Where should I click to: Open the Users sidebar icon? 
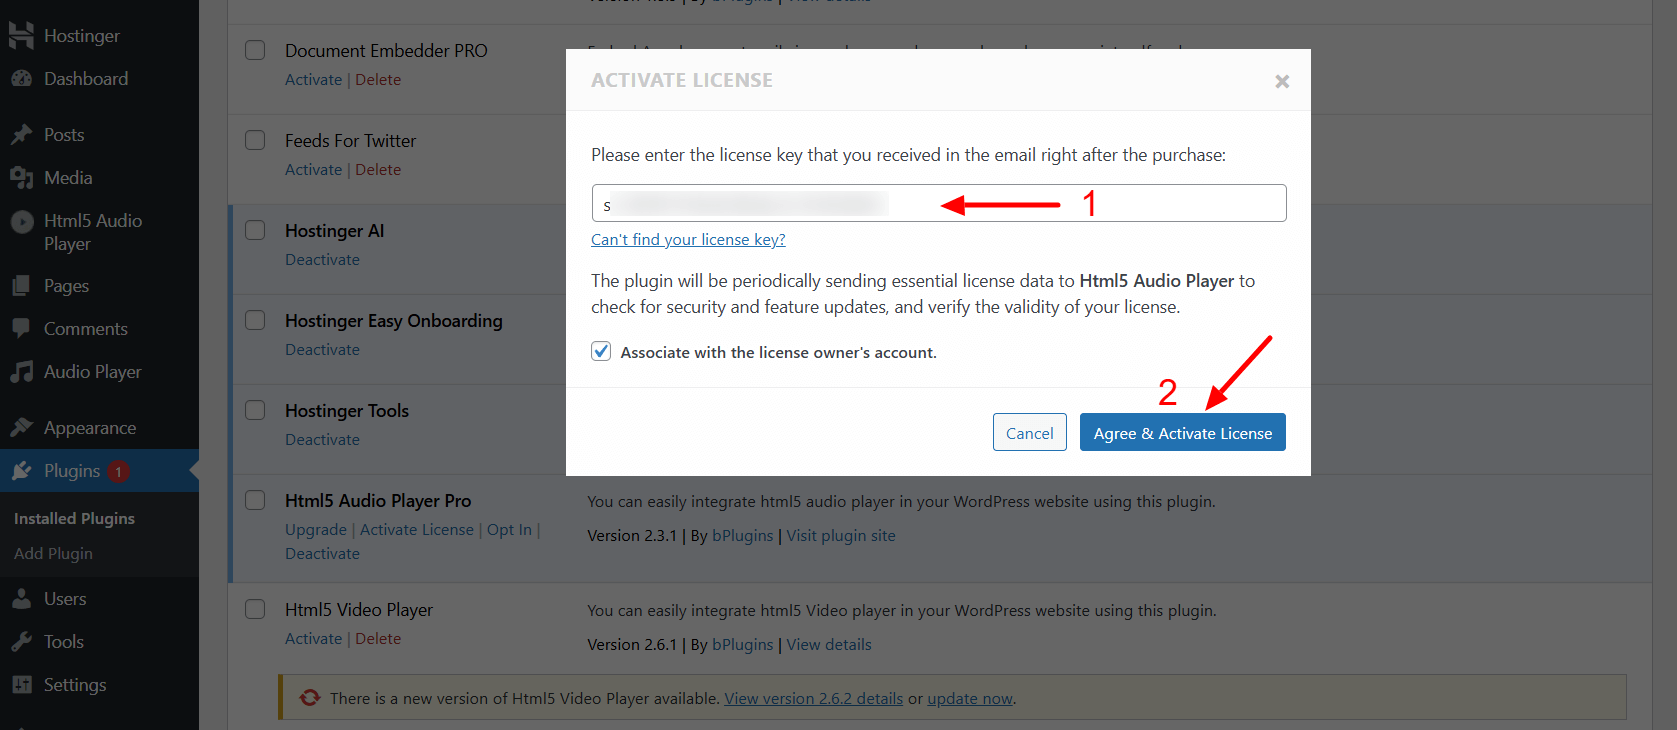(x=20, y=597)
